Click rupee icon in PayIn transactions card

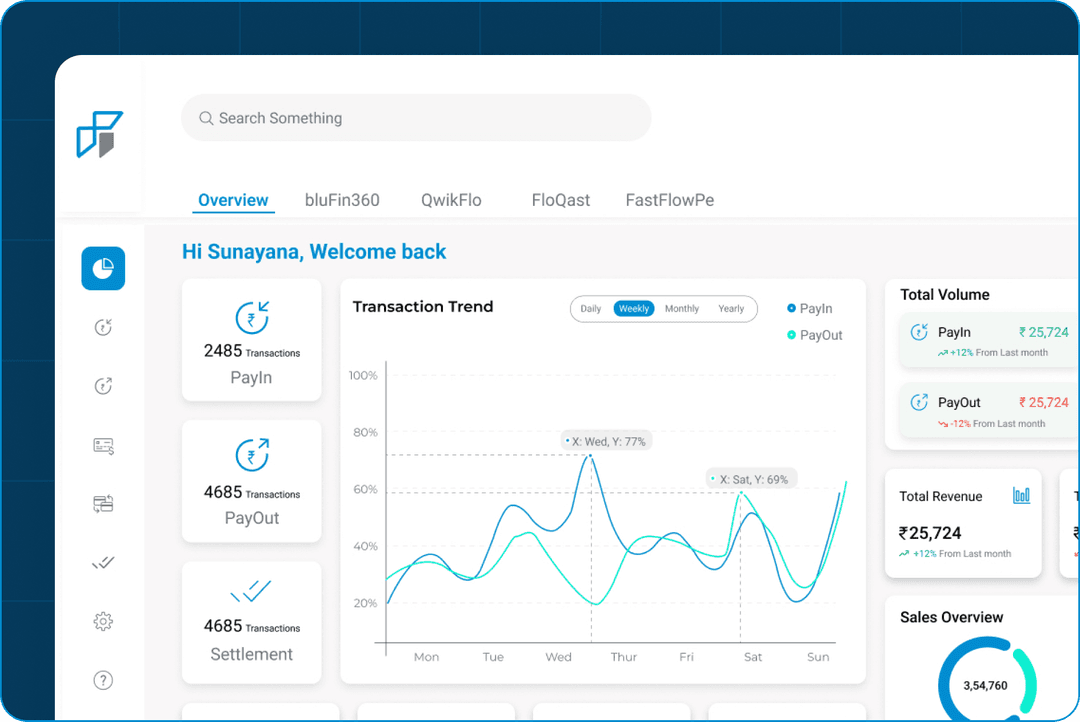coord(252,318)
